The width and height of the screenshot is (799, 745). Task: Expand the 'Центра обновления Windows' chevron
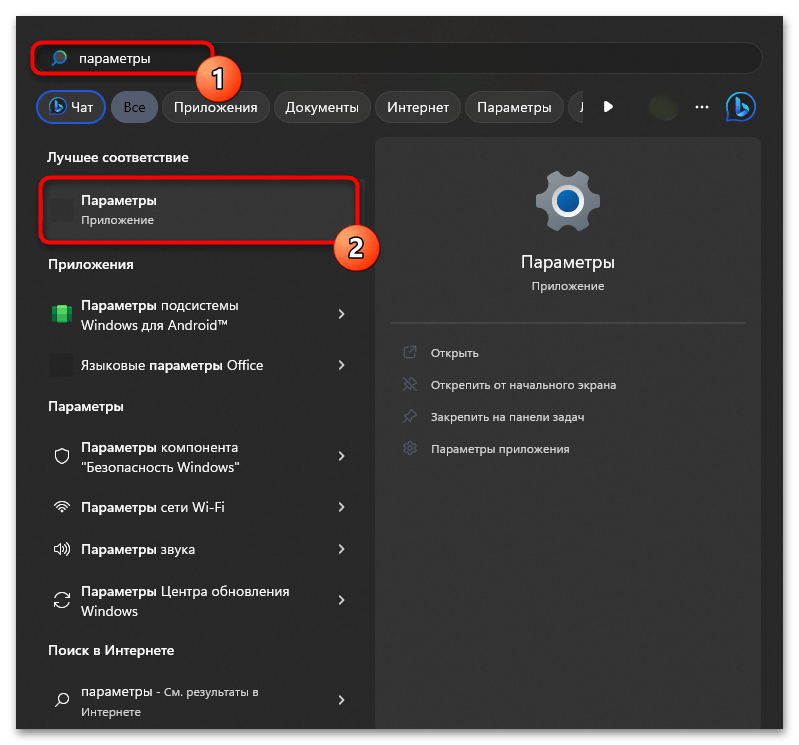[x=341, y=600]
